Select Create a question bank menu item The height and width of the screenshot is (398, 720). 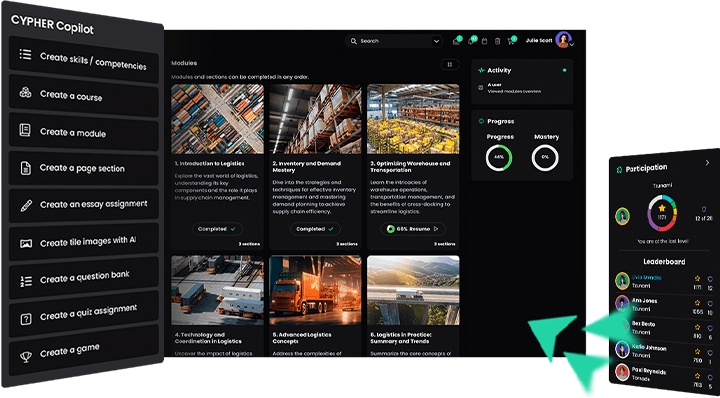[84, 278]
